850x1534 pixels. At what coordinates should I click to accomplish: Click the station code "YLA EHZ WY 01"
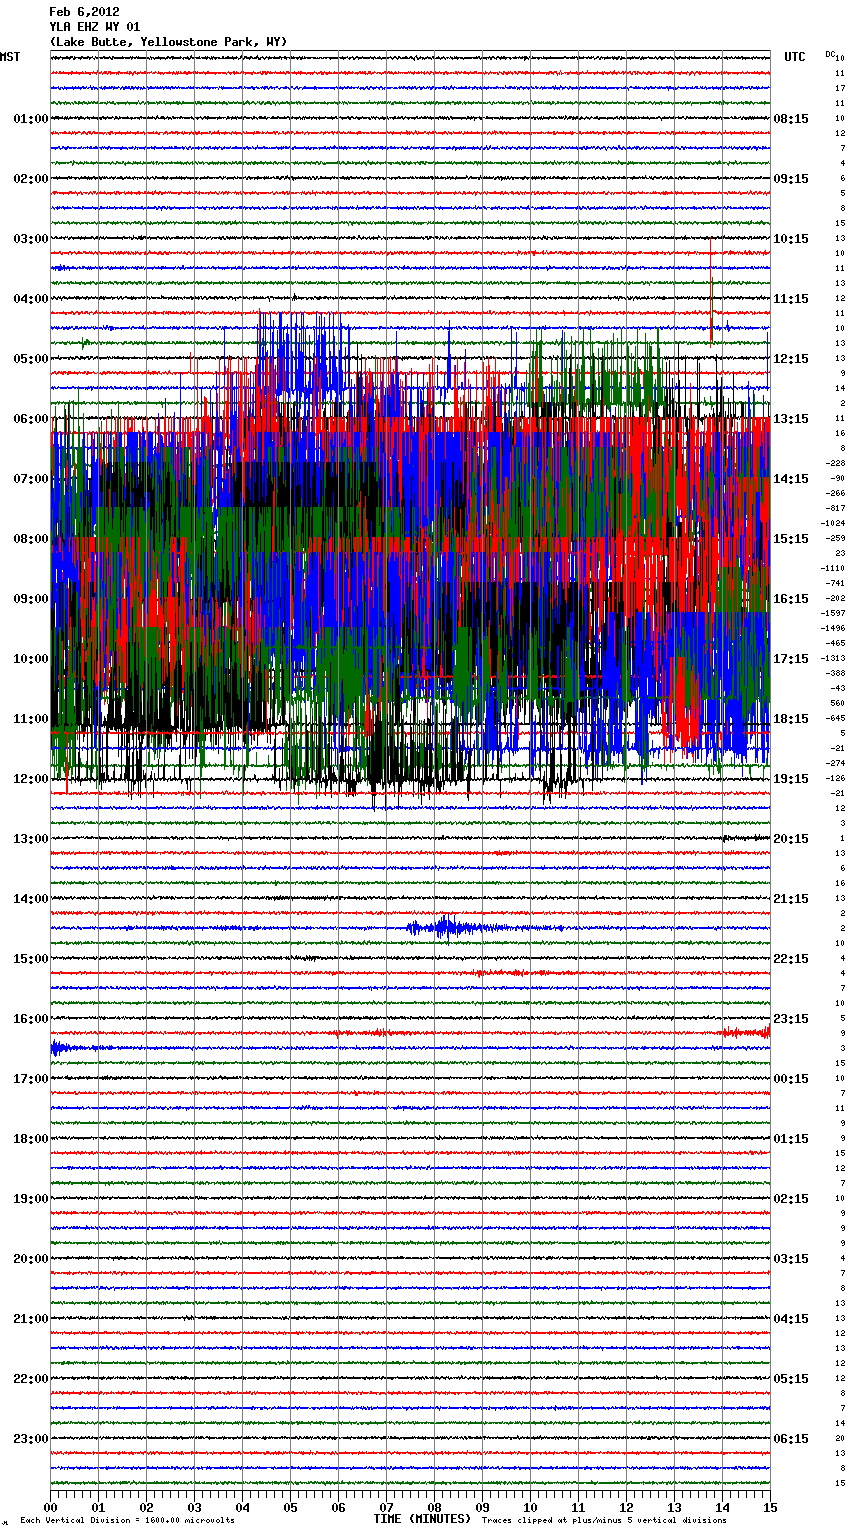(x=95, y=27)
